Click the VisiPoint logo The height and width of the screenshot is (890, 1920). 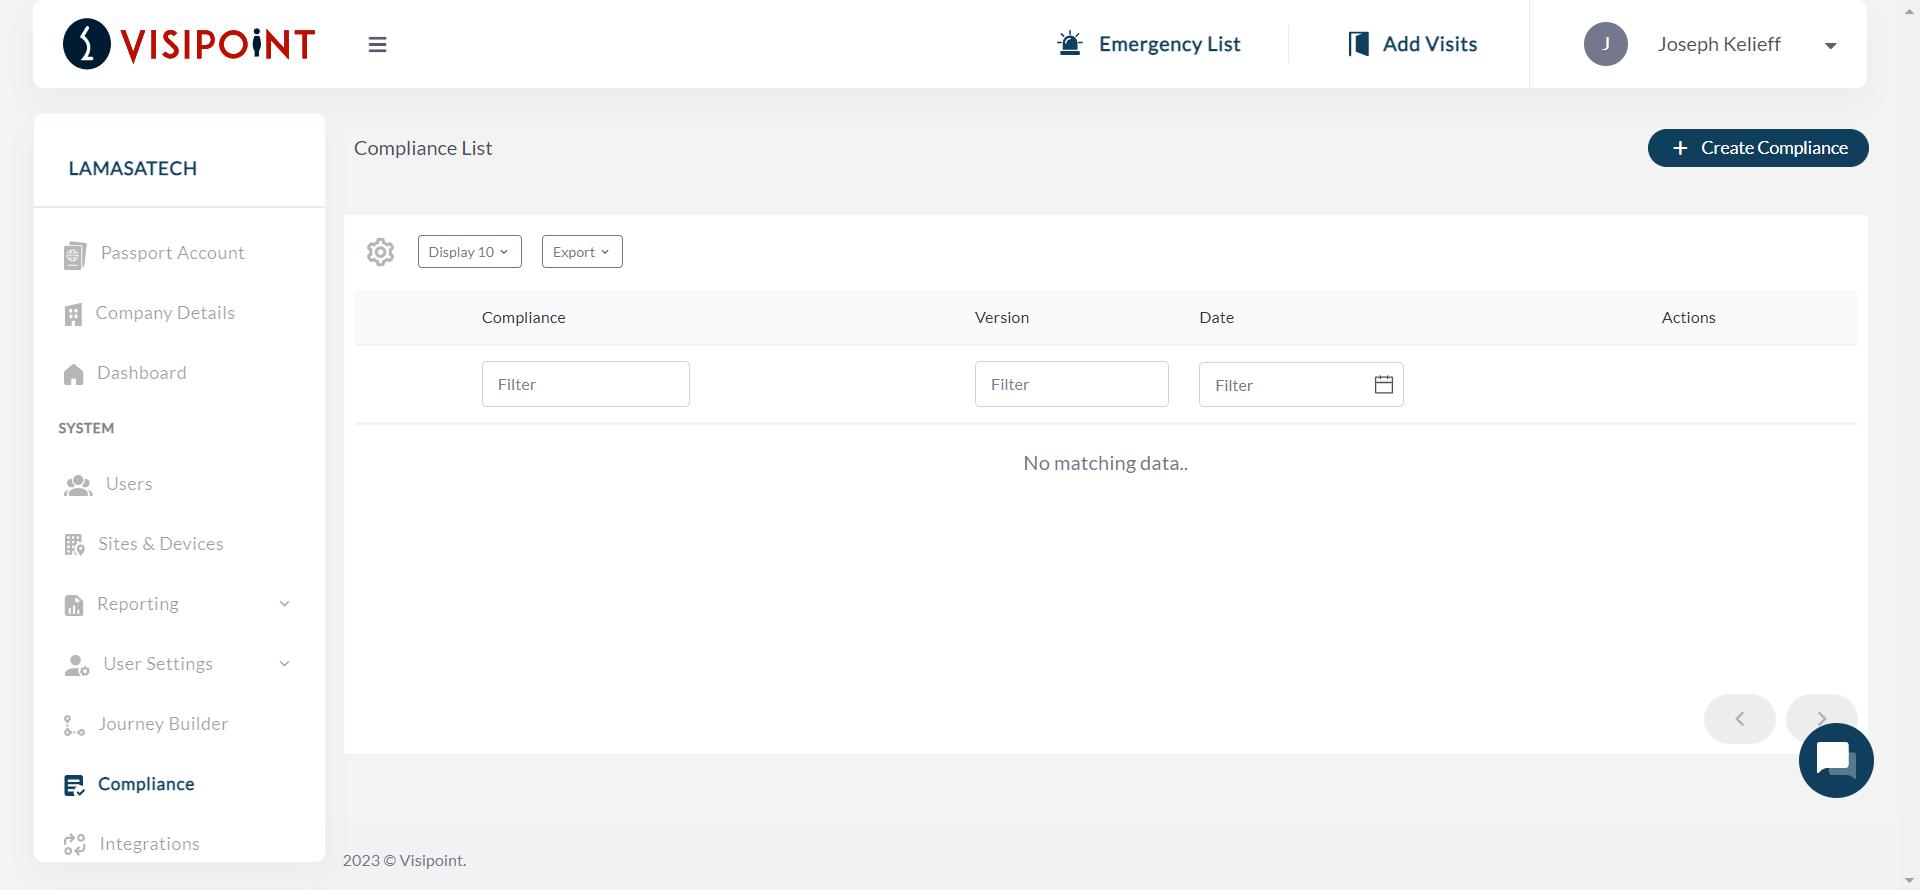pyautogui.click(x=189, y=44)
